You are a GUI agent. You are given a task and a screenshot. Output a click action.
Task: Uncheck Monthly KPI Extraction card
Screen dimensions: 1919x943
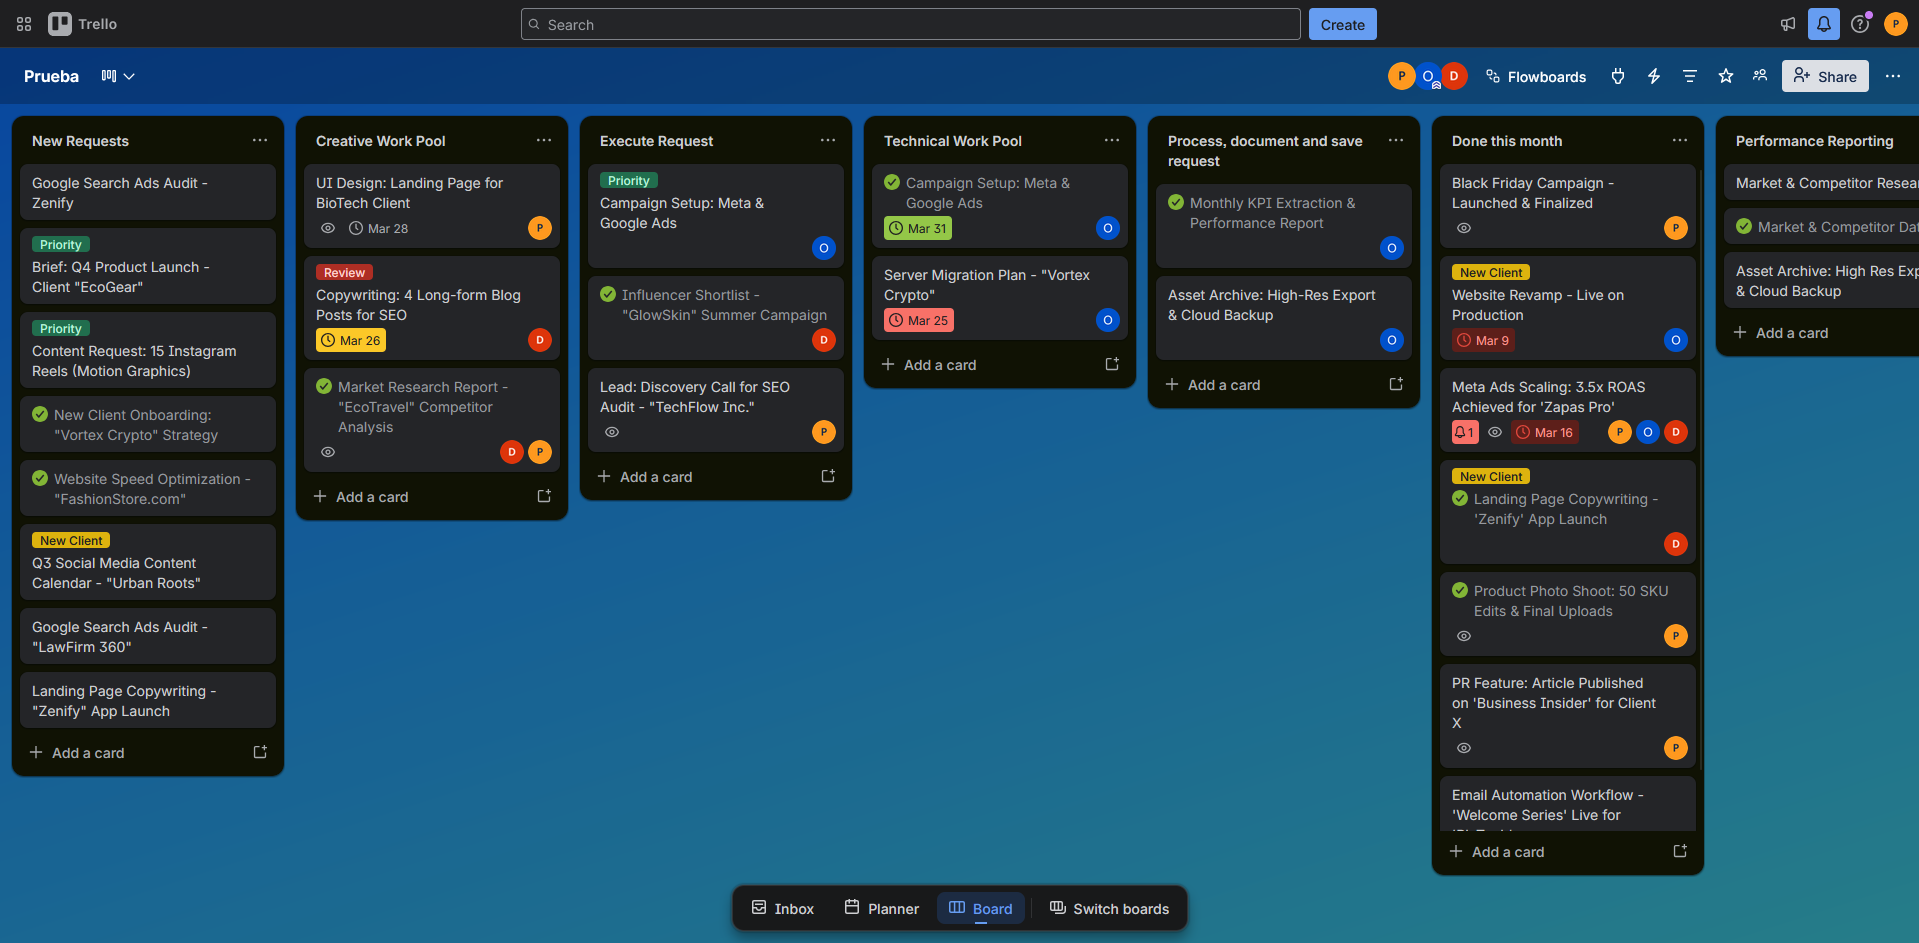1176,202
